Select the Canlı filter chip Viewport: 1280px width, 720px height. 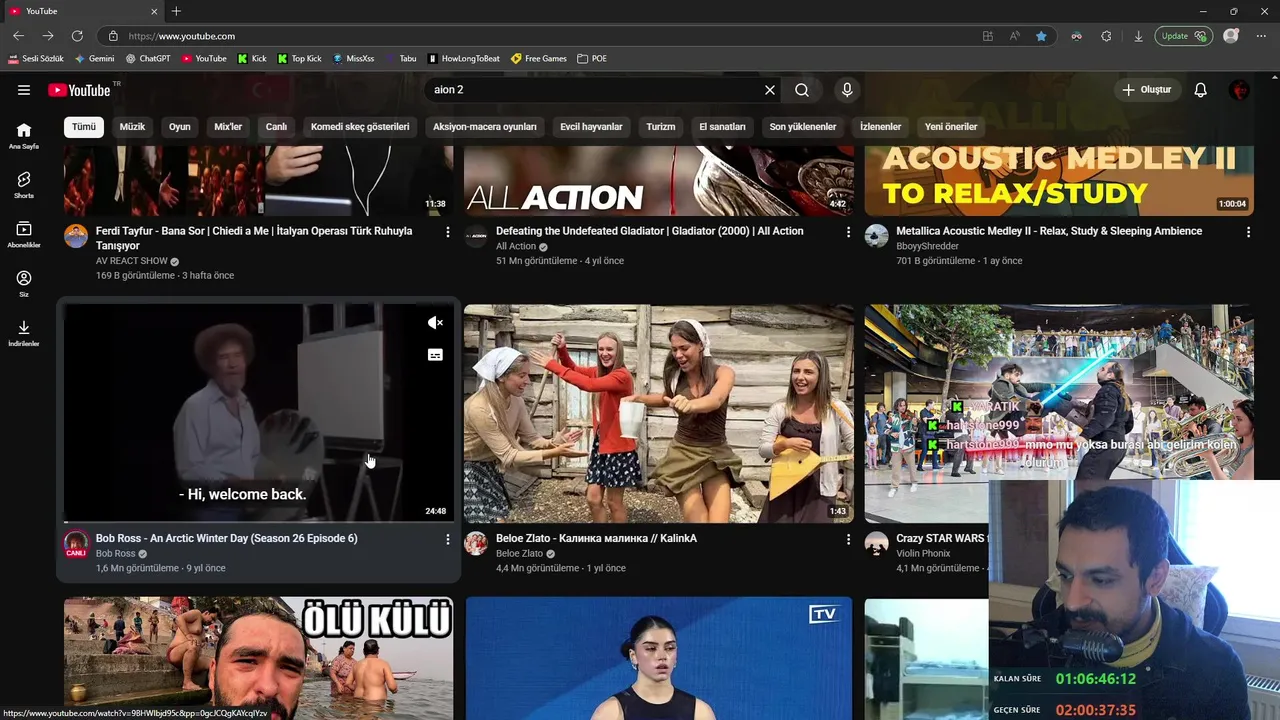(276, 127)
